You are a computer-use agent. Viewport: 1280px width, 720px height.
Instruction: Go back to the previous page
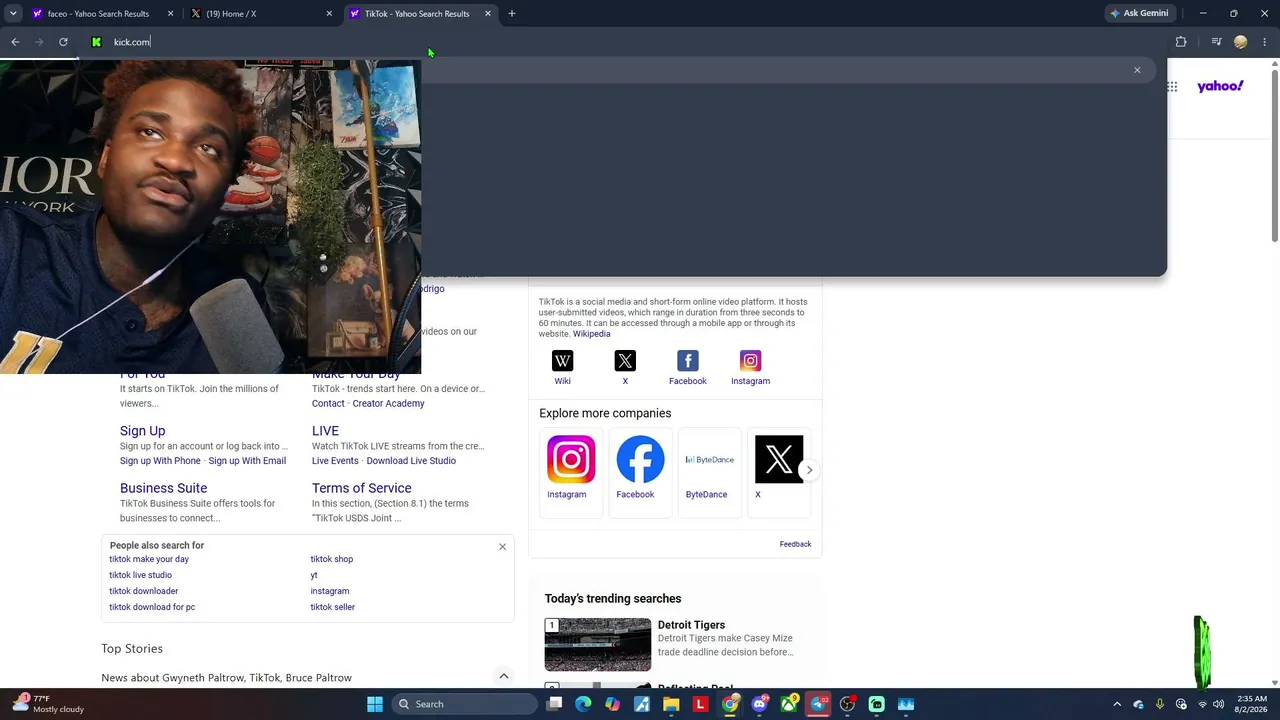[x=15, y=42]
